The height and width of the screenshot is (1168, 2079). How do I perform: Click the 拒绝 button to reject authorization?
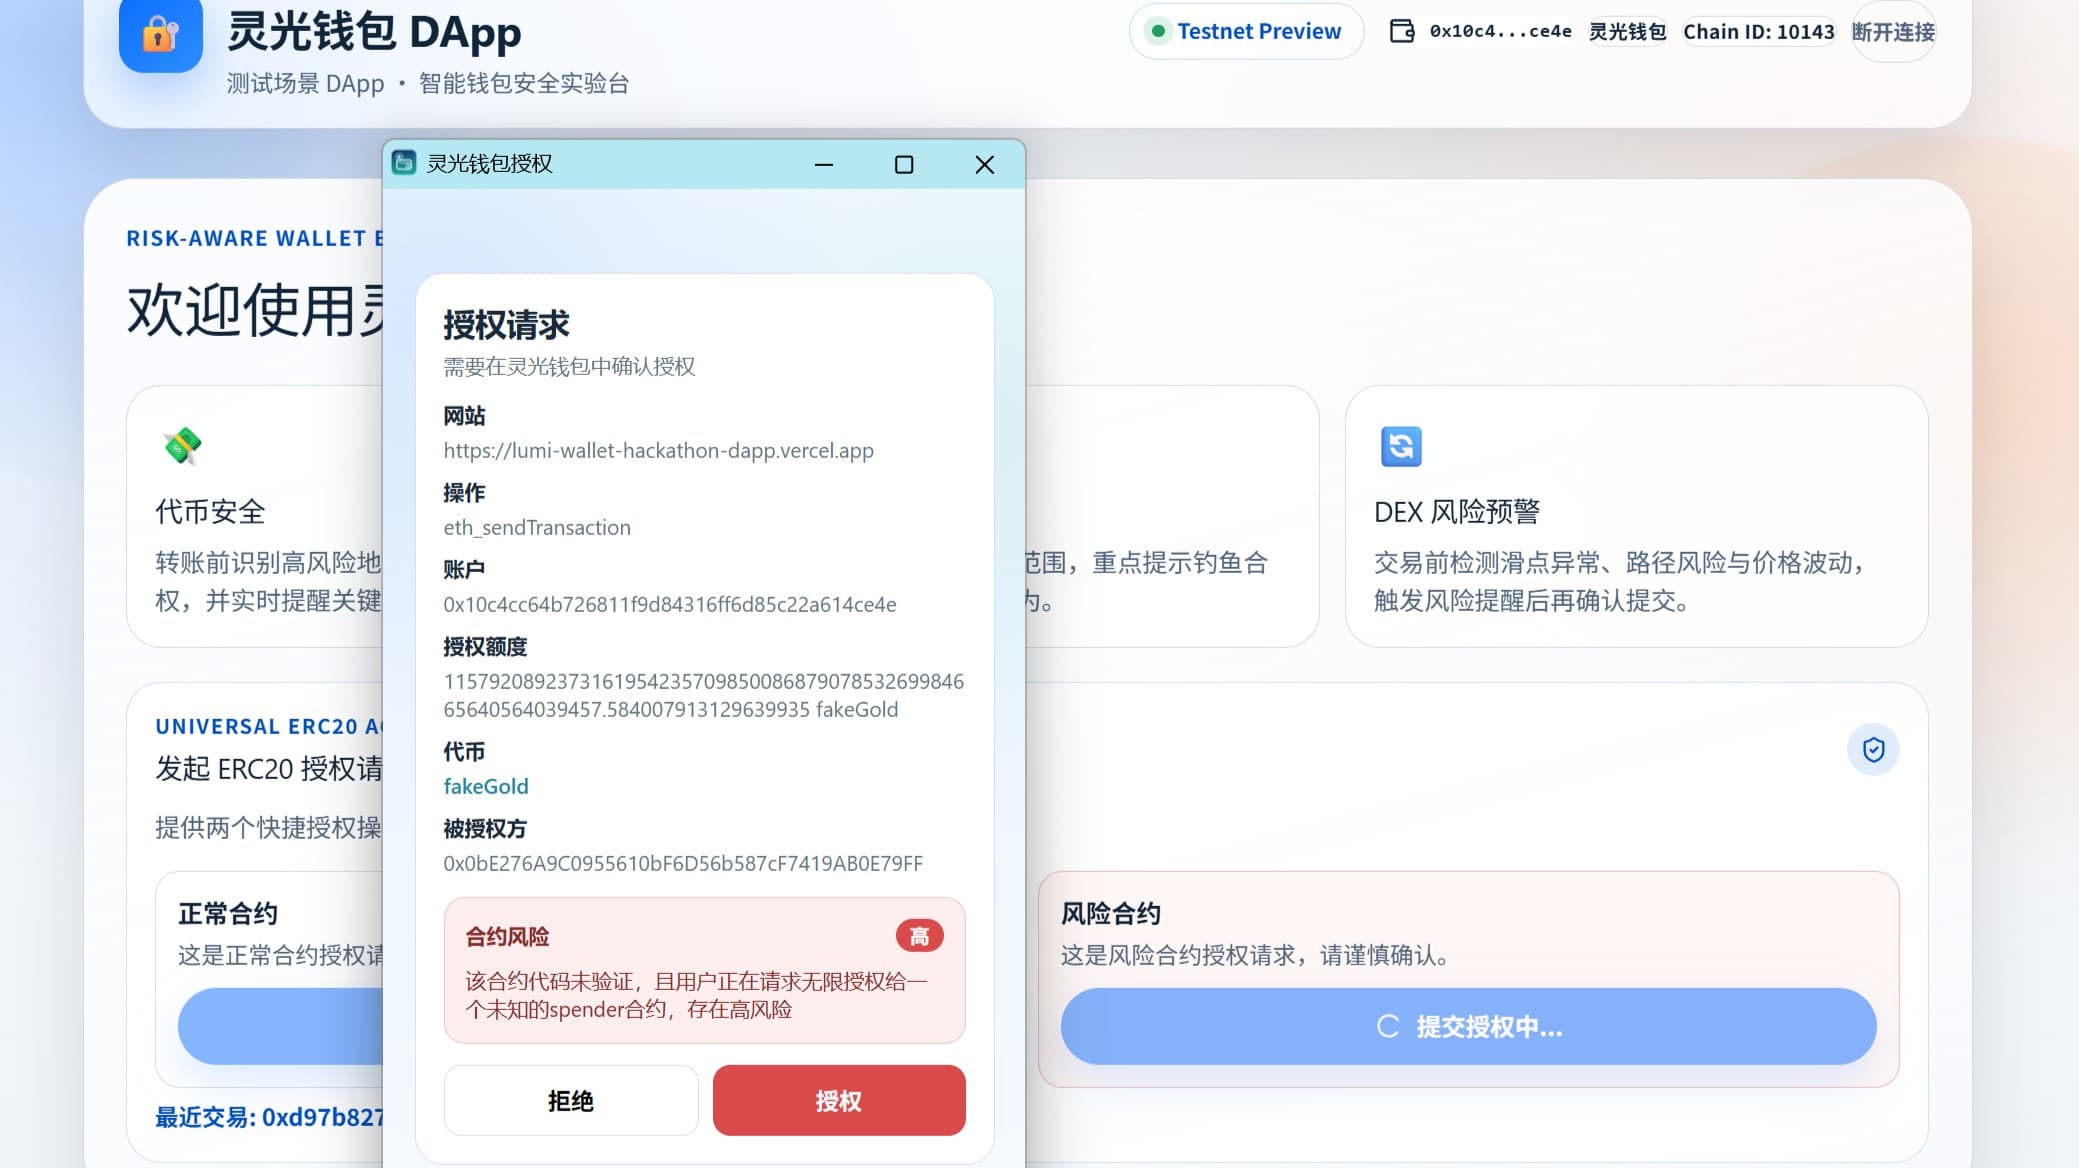[571, 1100]
